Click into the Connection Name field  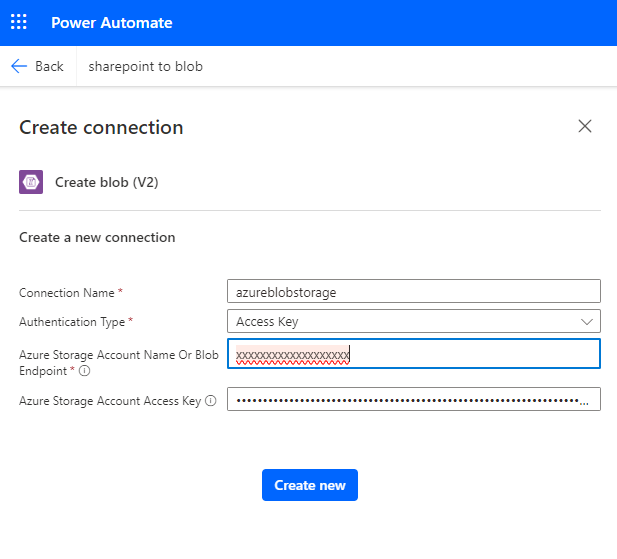point(414,291)
